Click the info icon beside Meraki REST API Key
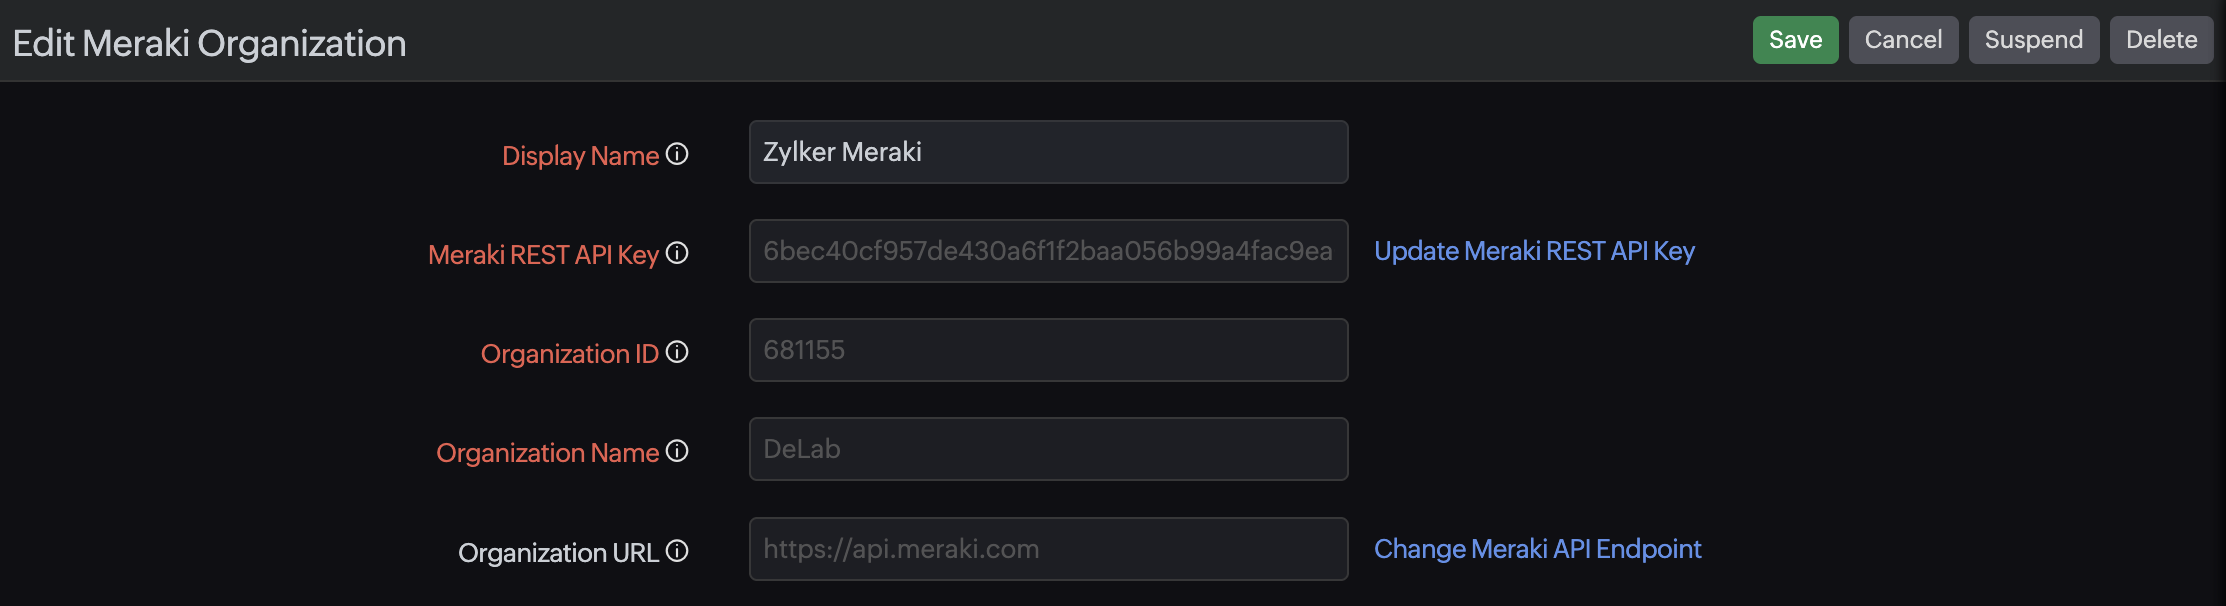 pos(677,253)
